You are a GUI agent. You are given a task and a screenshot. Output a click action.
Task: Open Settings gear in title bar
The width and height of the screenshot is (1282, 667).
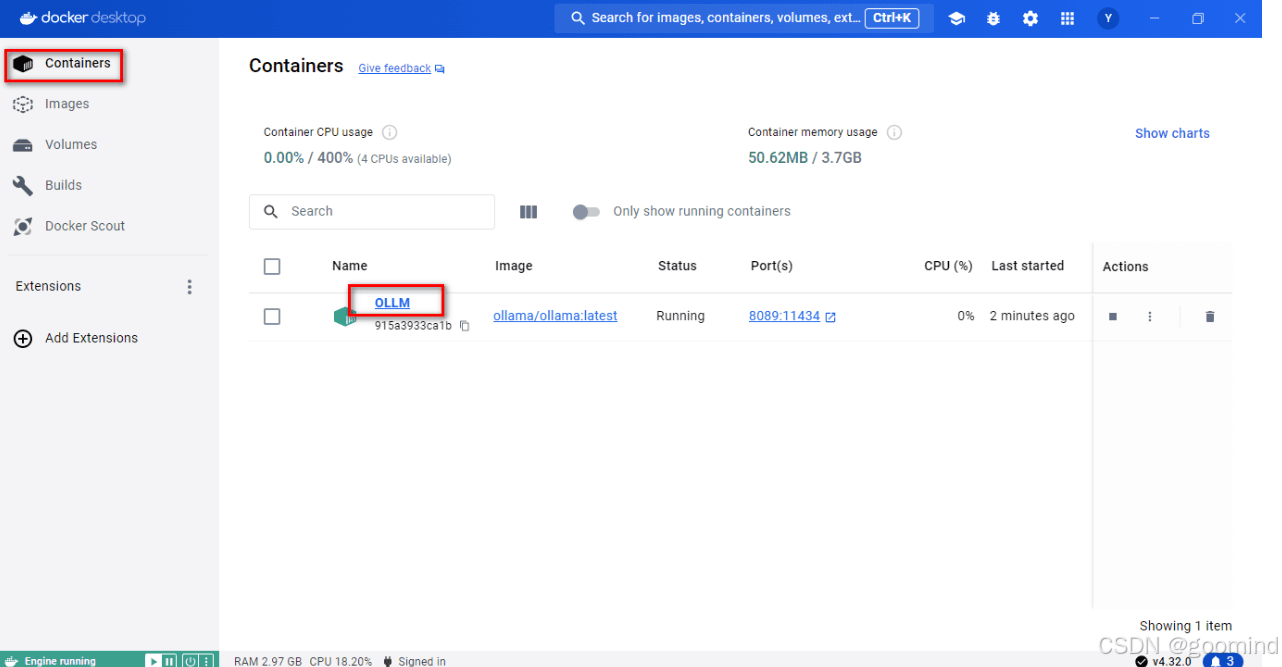[1030, 18]
